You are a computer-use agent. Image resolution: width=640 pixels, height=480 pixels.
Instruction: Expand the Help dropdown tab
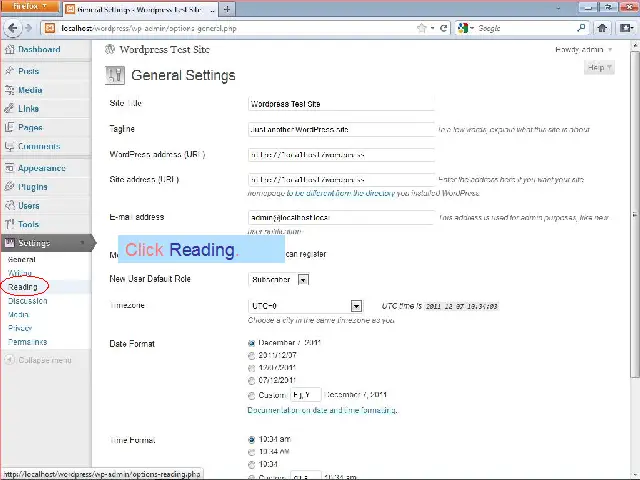click(599, 68)
